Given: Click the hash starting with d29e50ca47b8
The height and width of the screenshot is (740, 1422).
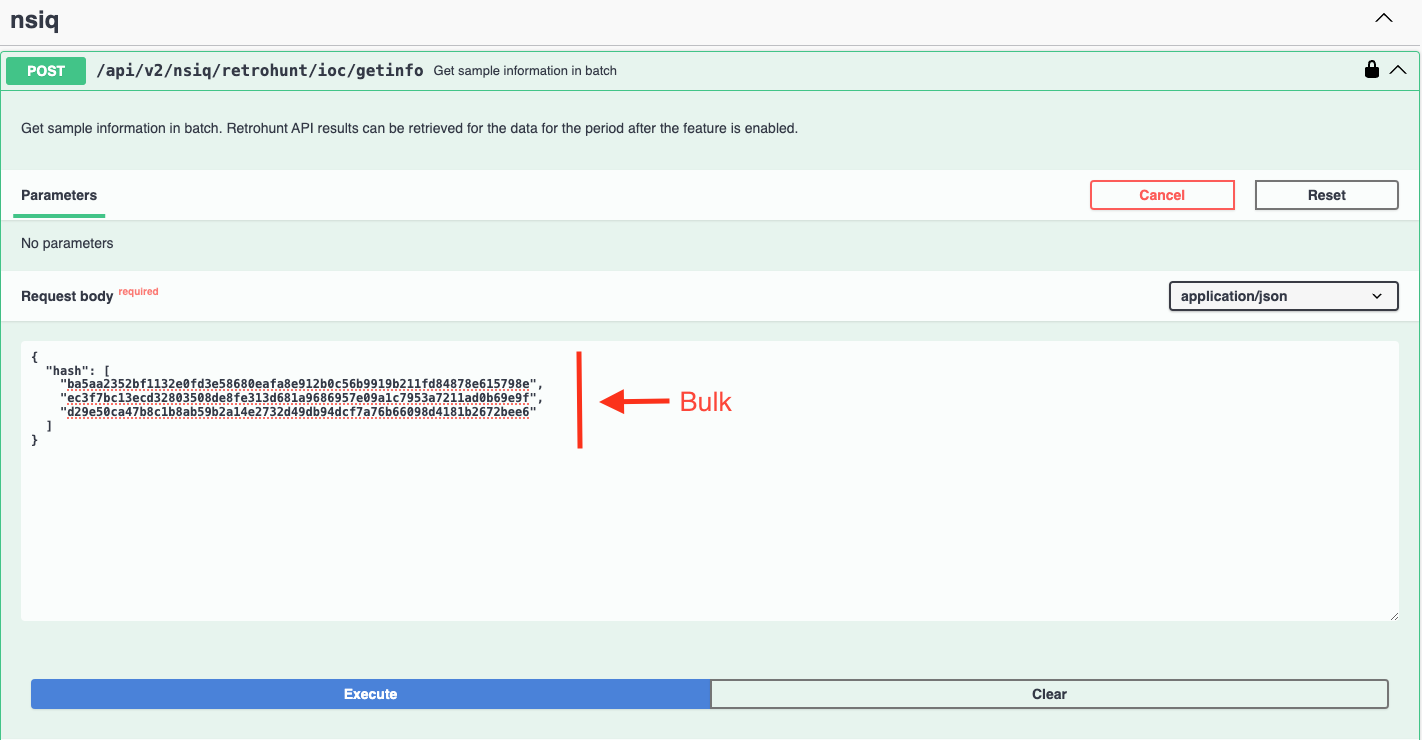Looking at the screenshot, I should 299,411.
